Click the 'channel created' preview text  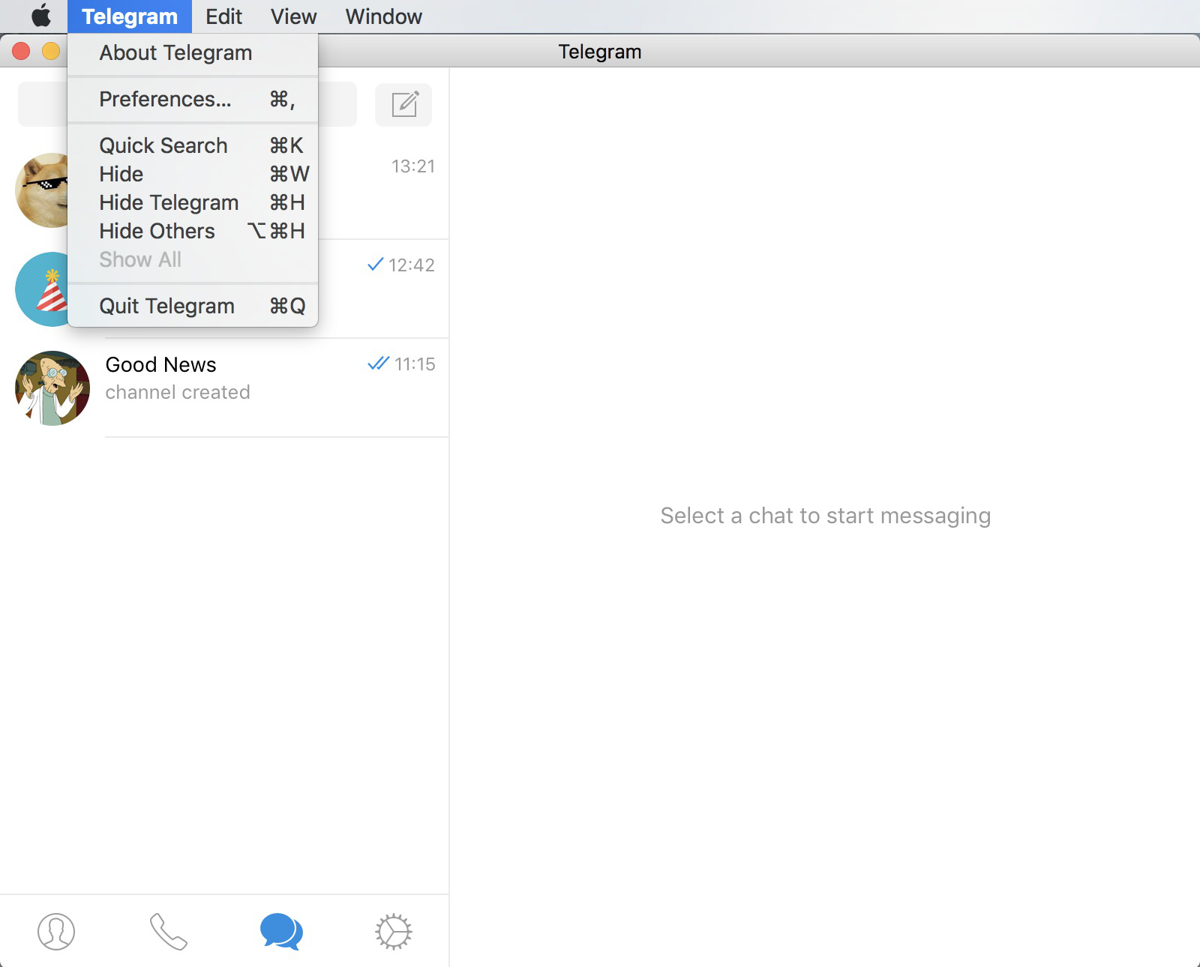coord(178,392)
